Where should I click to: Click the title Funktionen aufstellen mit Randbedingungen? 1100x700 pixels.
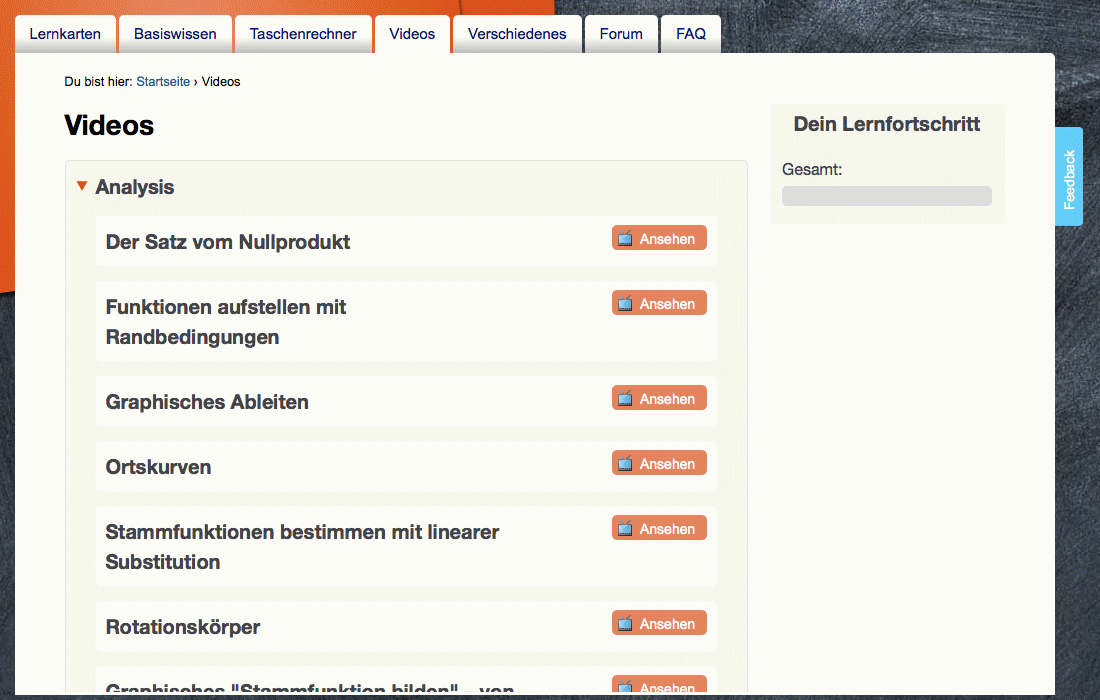tap(226, 322)
